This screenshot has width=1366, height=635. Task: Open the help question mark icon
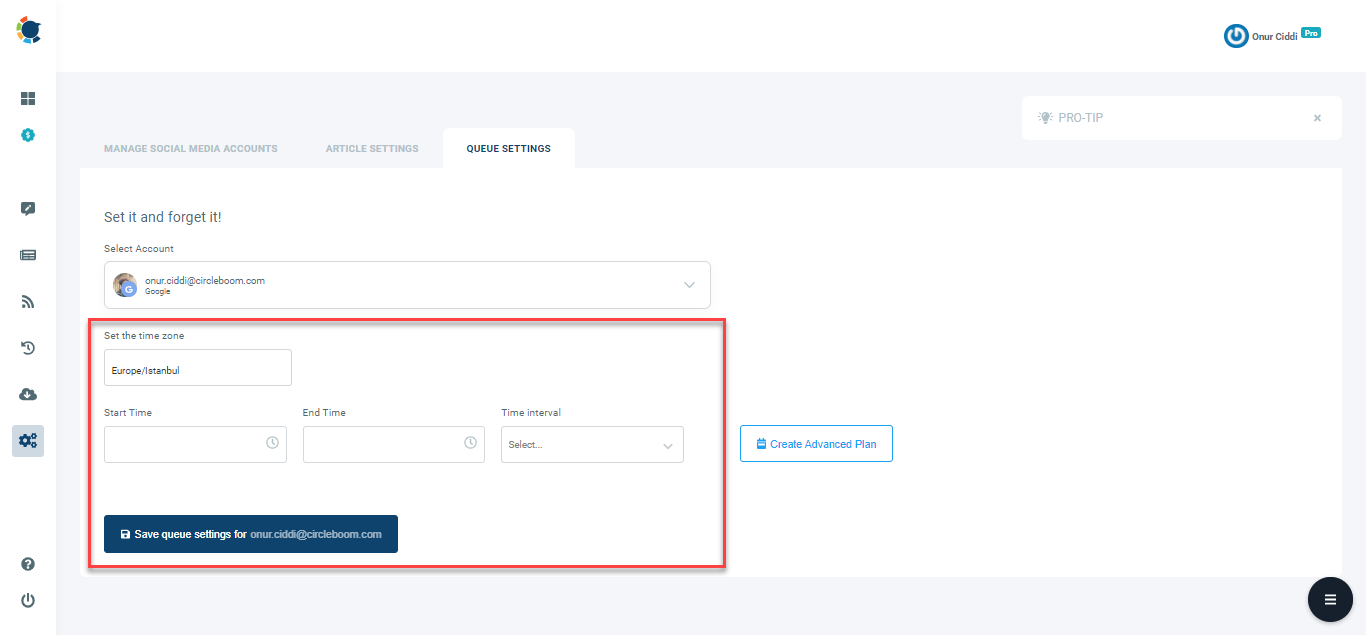[28, 564]
